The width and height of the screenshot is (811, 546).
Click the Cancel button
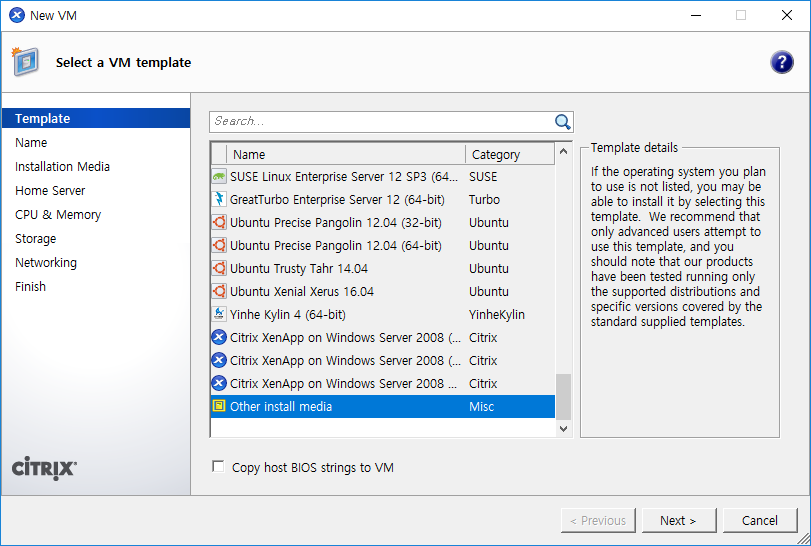point(759,521)
